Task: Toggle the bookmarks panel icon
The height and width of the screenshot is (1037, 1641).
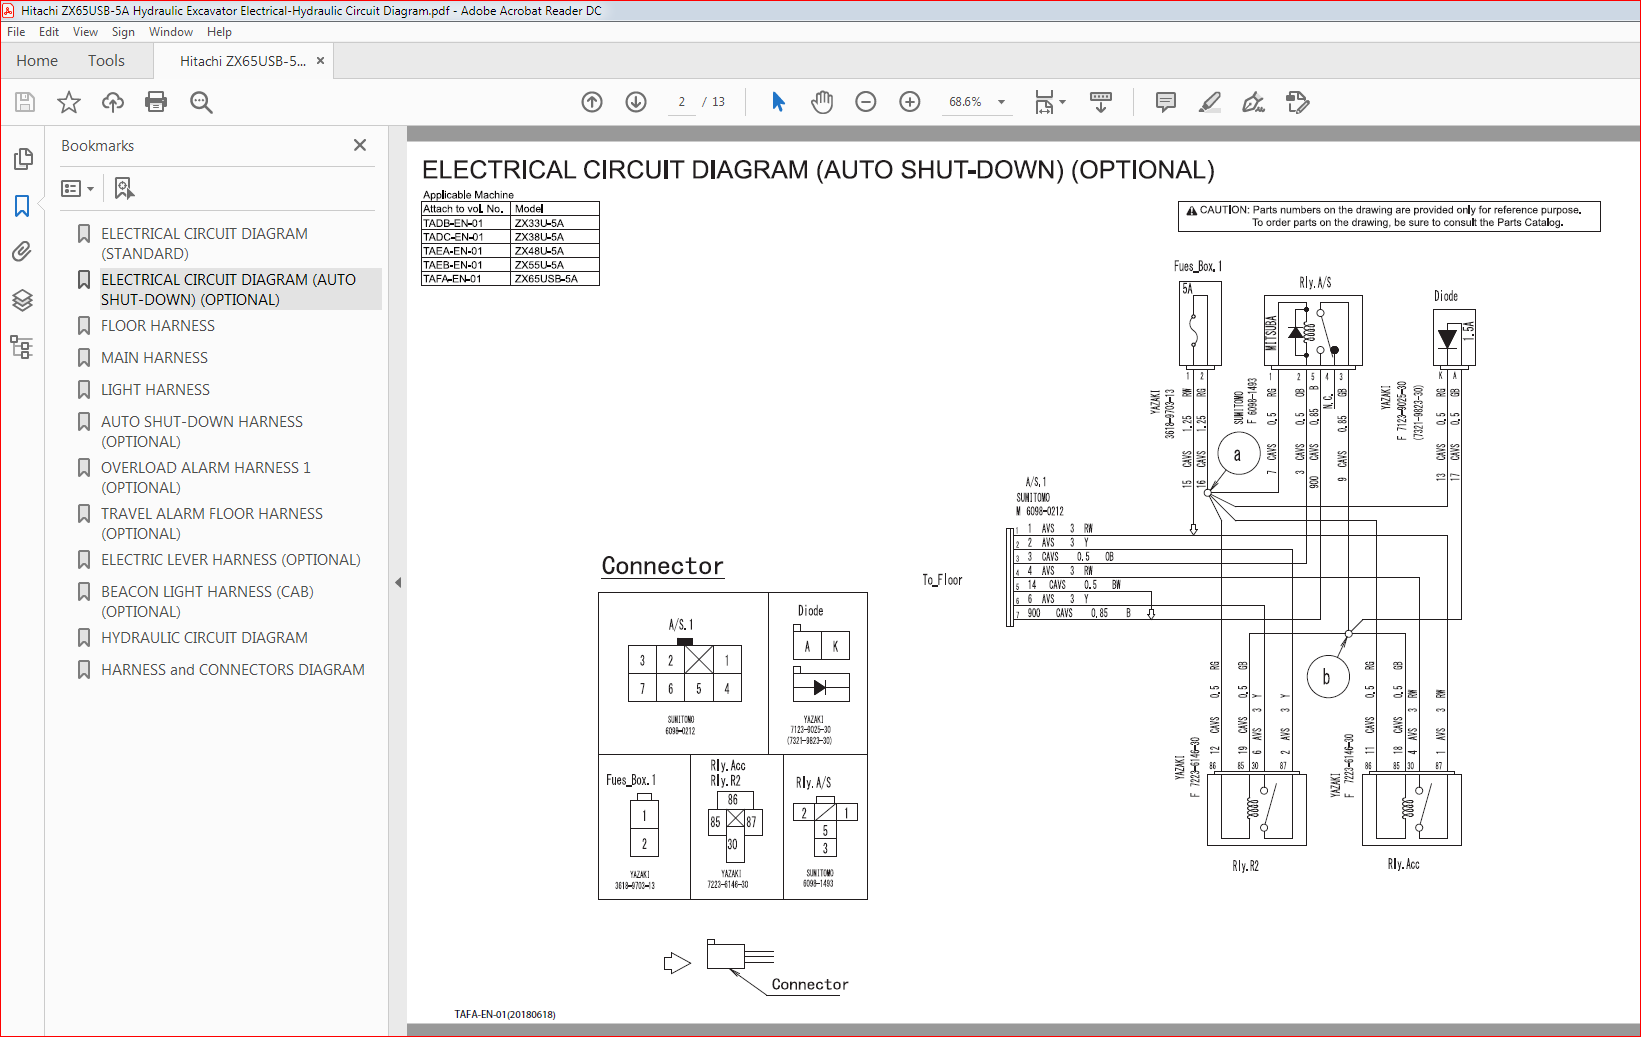Action: [22, 206]
